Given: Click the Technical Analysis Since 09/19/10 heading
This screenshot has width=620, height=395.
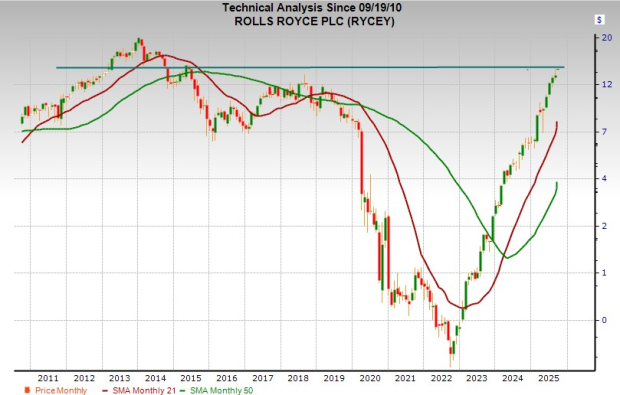Looking at the screenshot, I should pyautogui.click(x=312, y=8).
